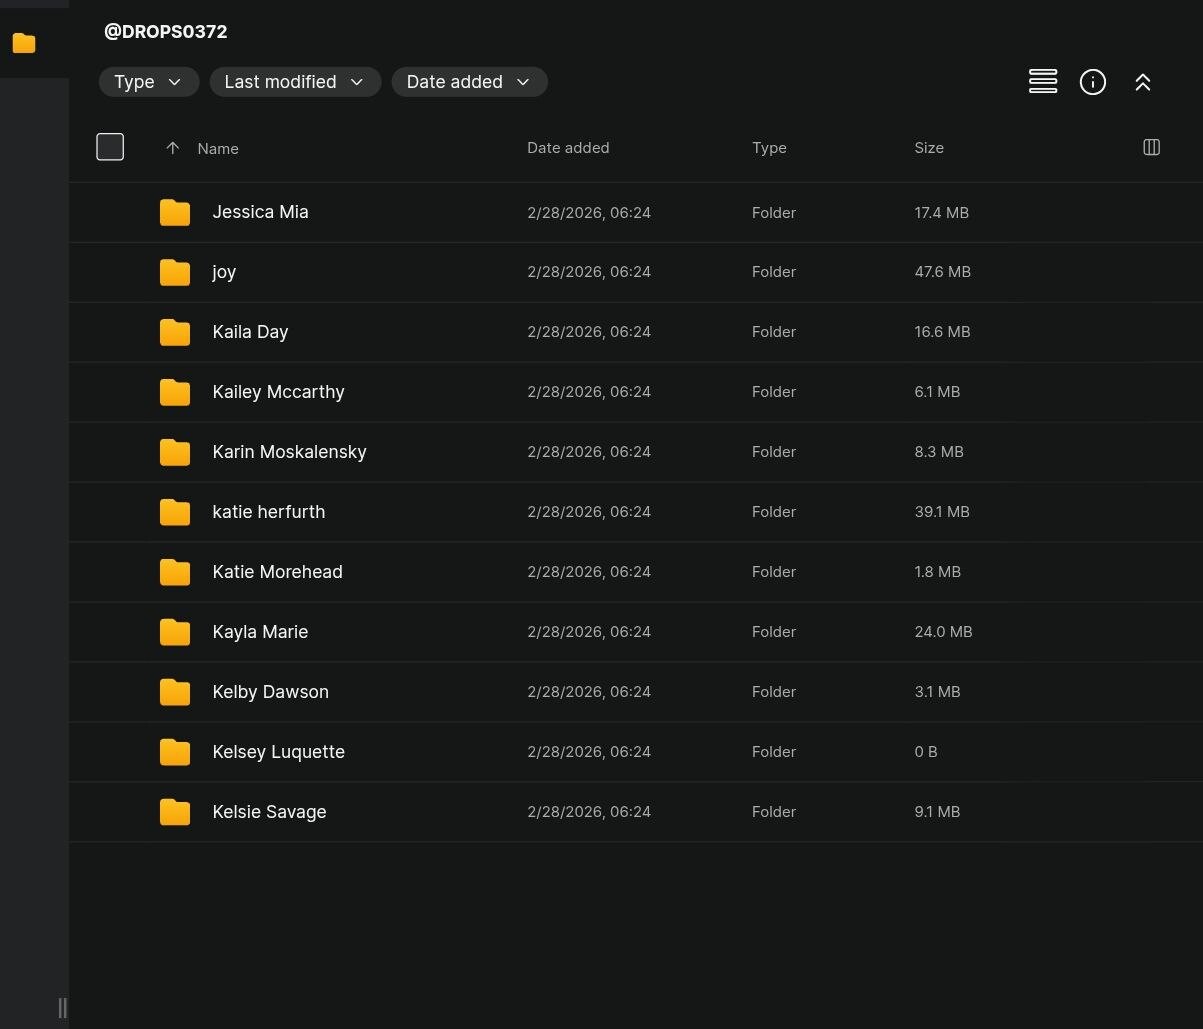Open the Date added filter dropdown
The height and width of the screenshot is (1029, 1203).
(469, 82)
